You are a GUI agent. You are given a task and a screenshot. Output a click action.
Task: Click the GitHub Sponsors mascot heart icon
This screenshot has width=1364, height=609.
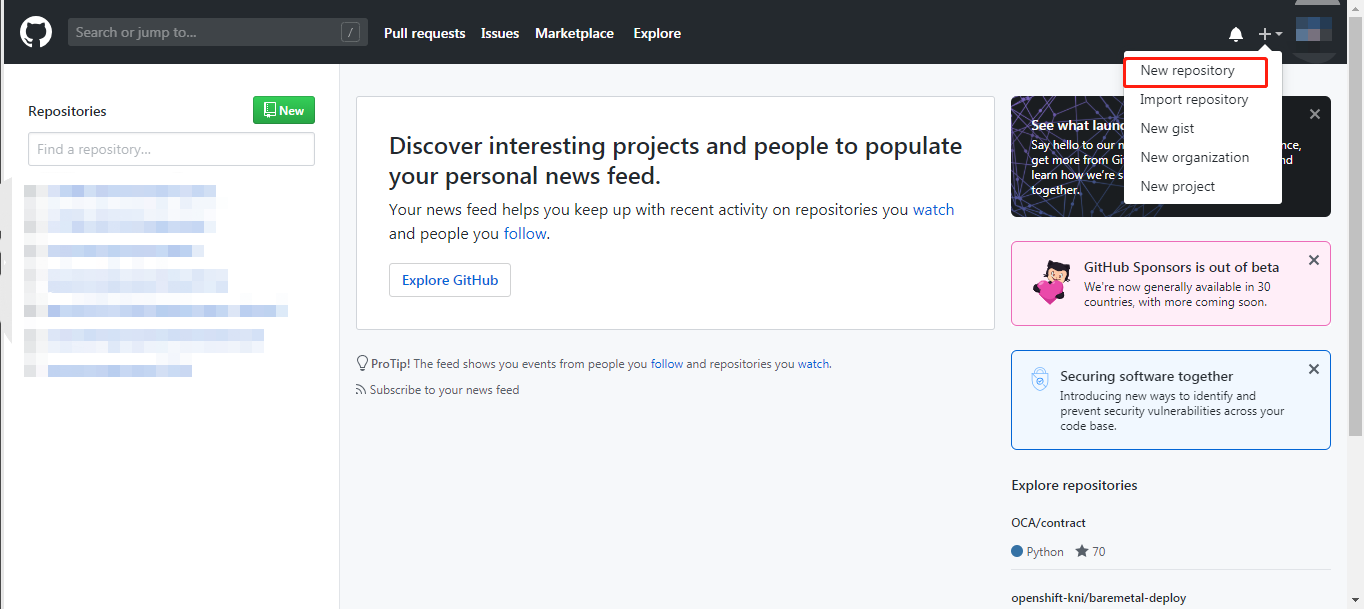coord(1052,283)
